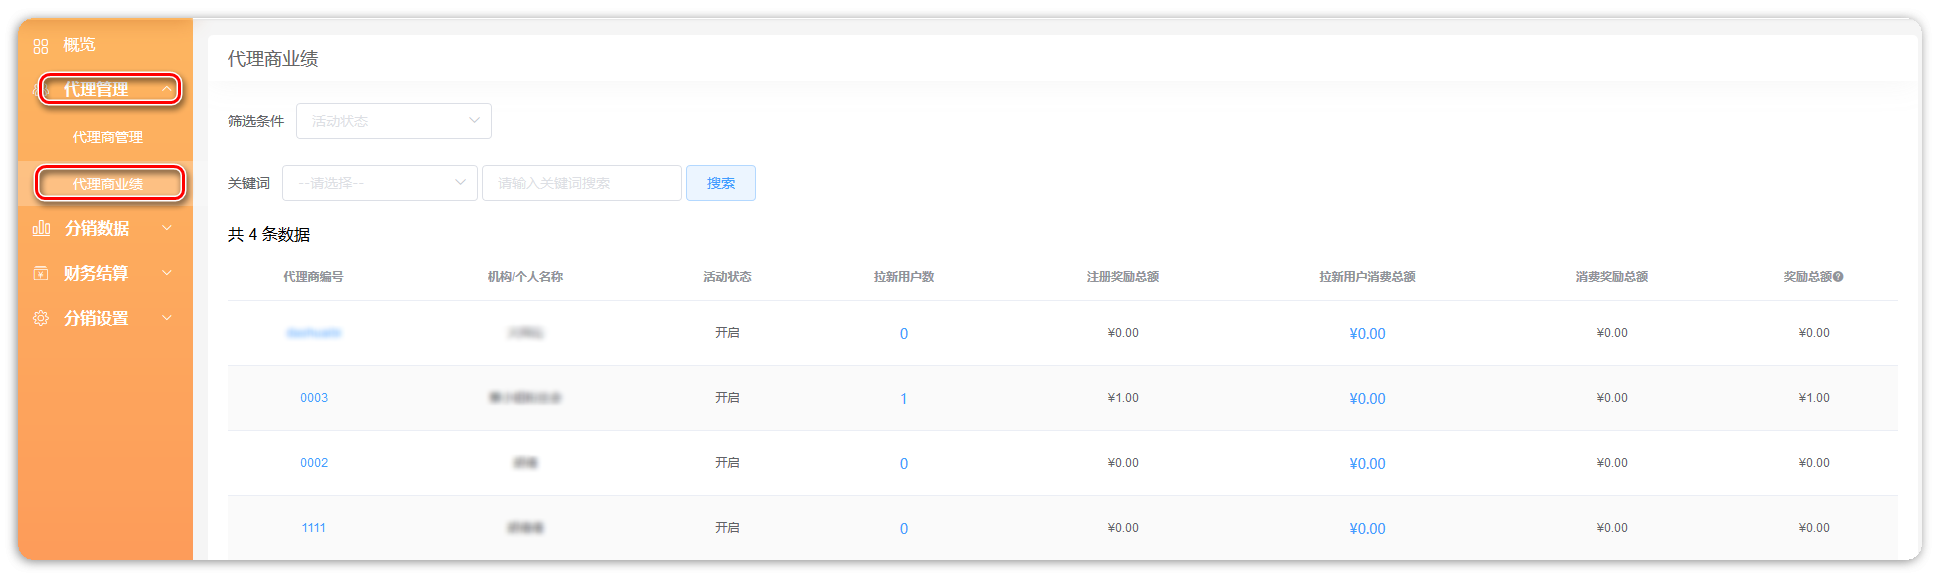Viewport: 1940px width, 578px height.
Task: Click the 财务结算 yen wallet icon
Action: [x=41, y=273]
